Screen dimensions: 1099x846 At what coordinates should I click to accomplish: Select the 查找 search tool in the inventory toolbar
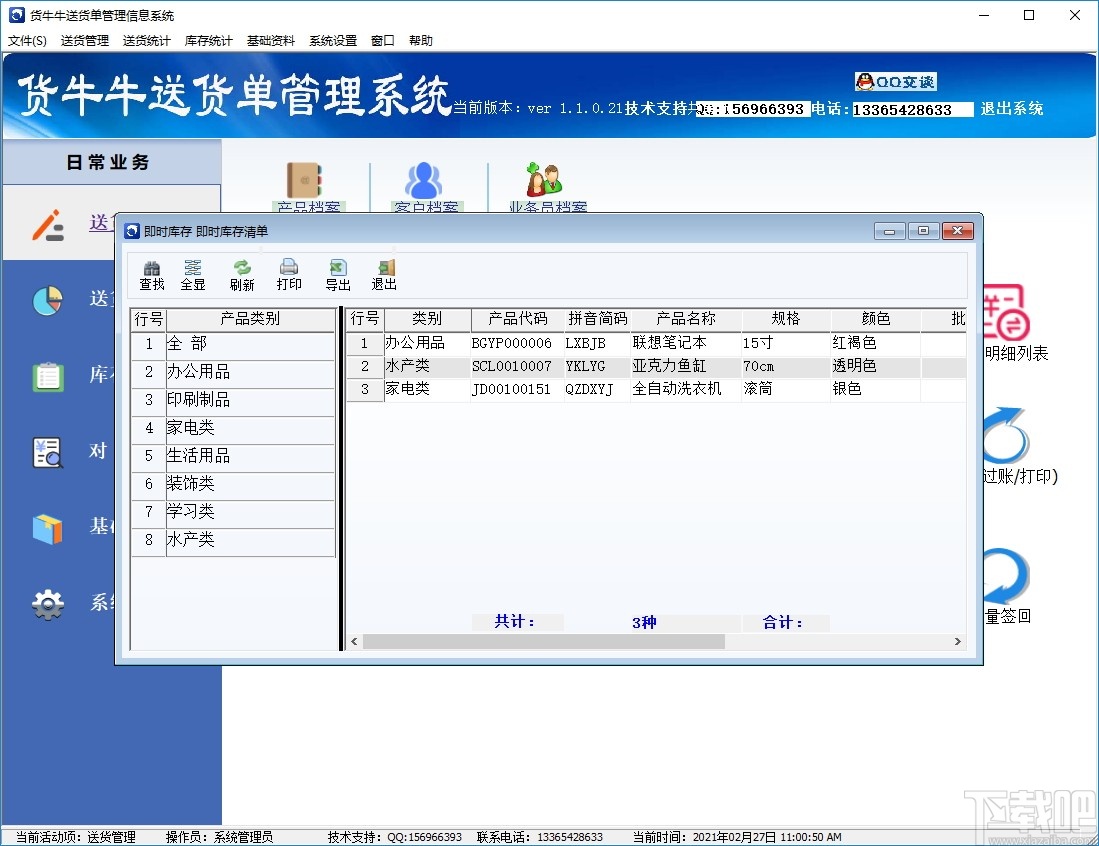coord(151,274)
